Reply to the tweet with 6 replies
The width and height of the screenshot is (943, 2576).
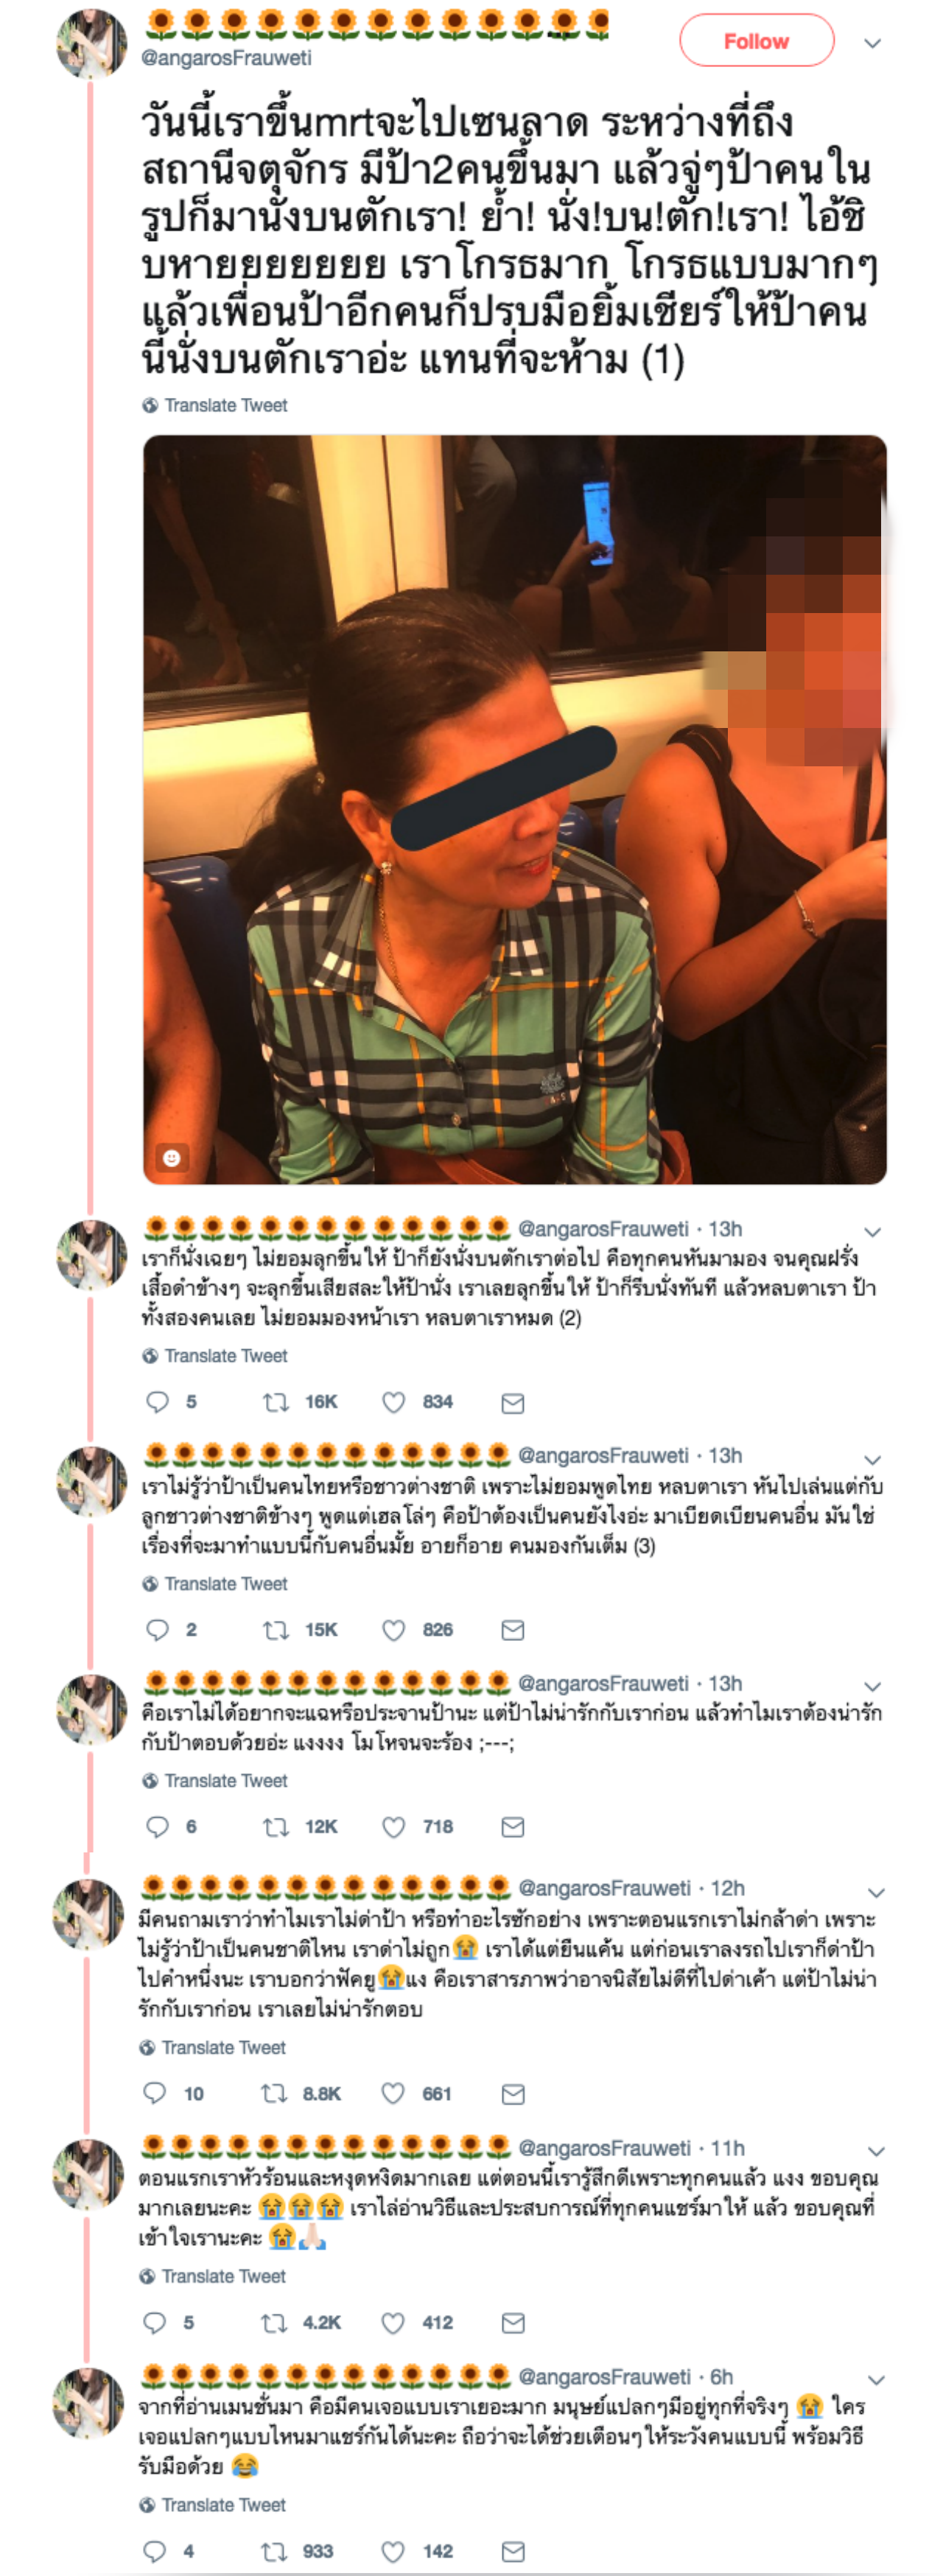coord(157,1827)
